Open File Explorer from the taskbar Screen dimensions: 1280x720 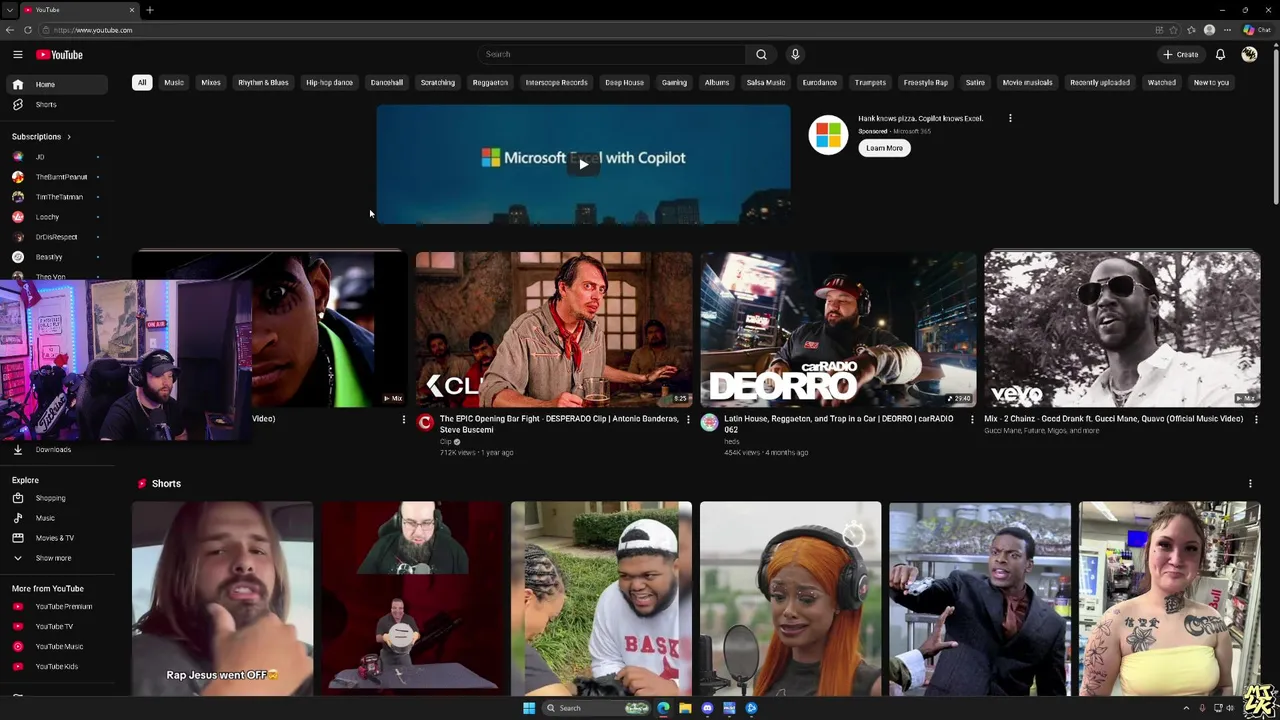coord(685,708)
